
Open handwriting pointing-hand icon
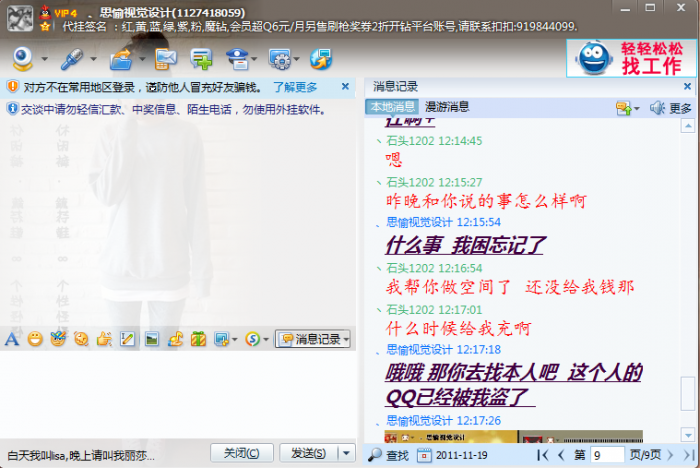pos(104,339)
